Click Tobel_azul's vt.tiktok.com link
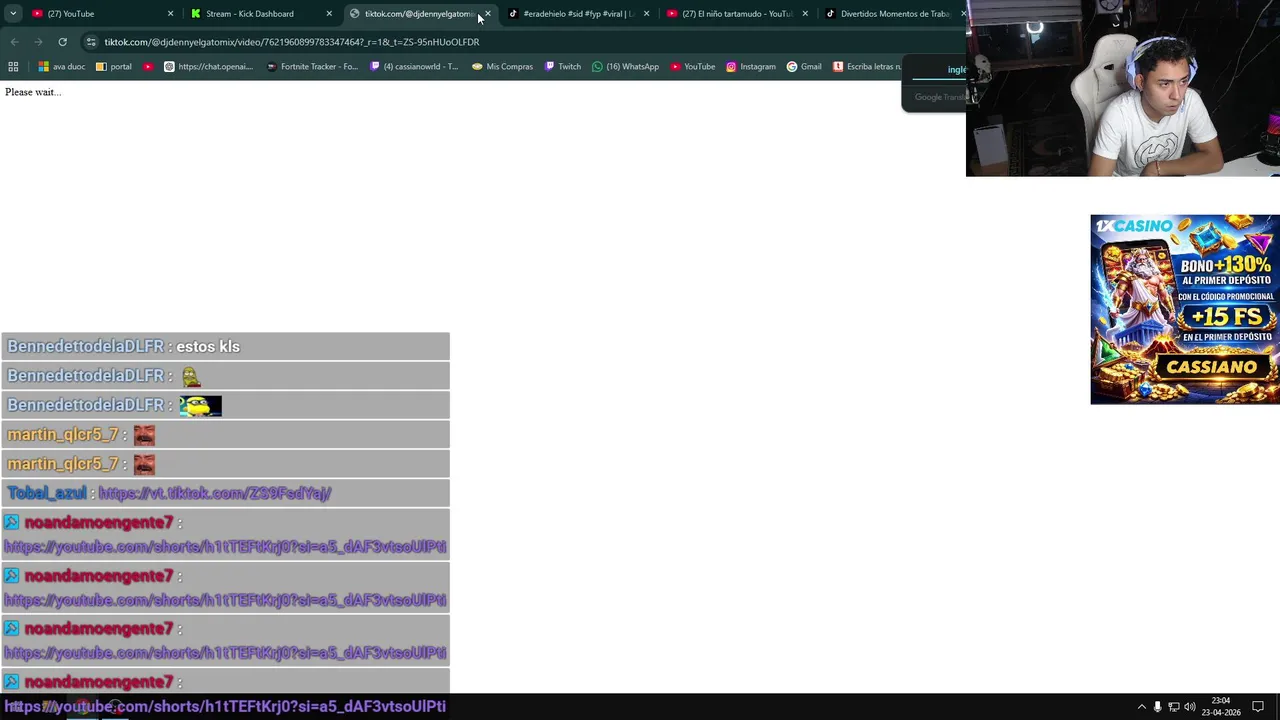The image size is (1280, 720). [x=215, y=493]
